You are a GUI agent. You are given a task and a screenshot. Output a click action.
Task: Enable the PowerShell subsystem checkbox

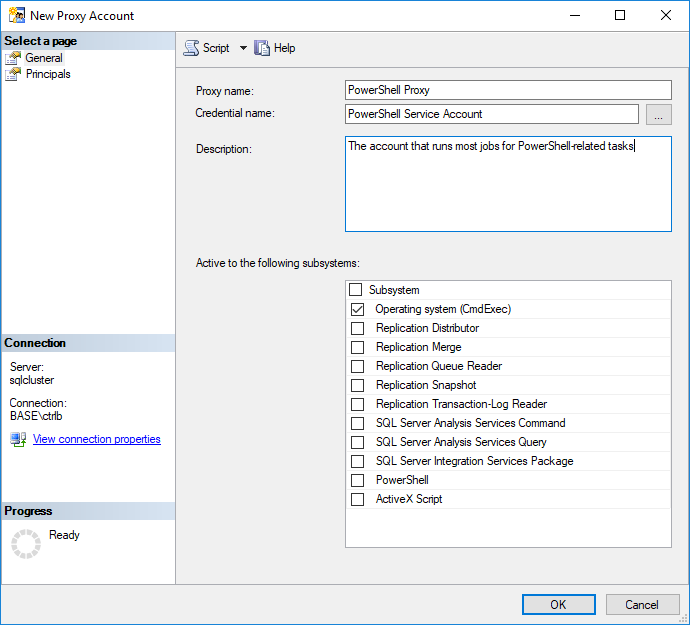point(357,481)
